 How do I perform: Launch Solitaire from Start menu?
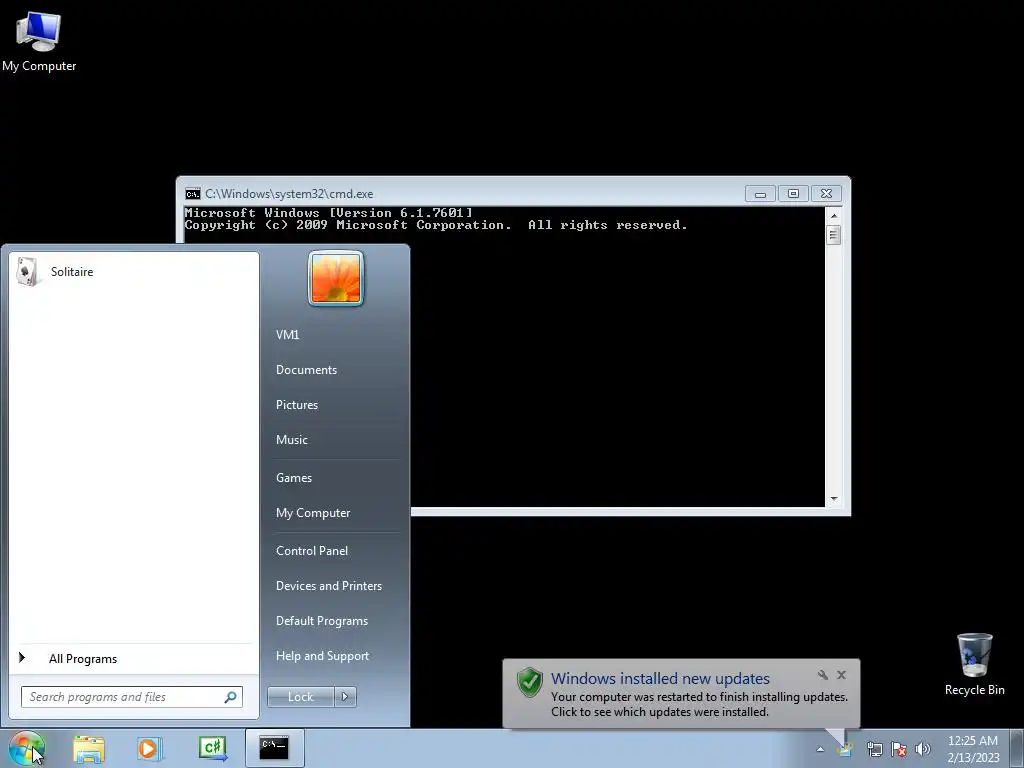click(x=134, y=272)
